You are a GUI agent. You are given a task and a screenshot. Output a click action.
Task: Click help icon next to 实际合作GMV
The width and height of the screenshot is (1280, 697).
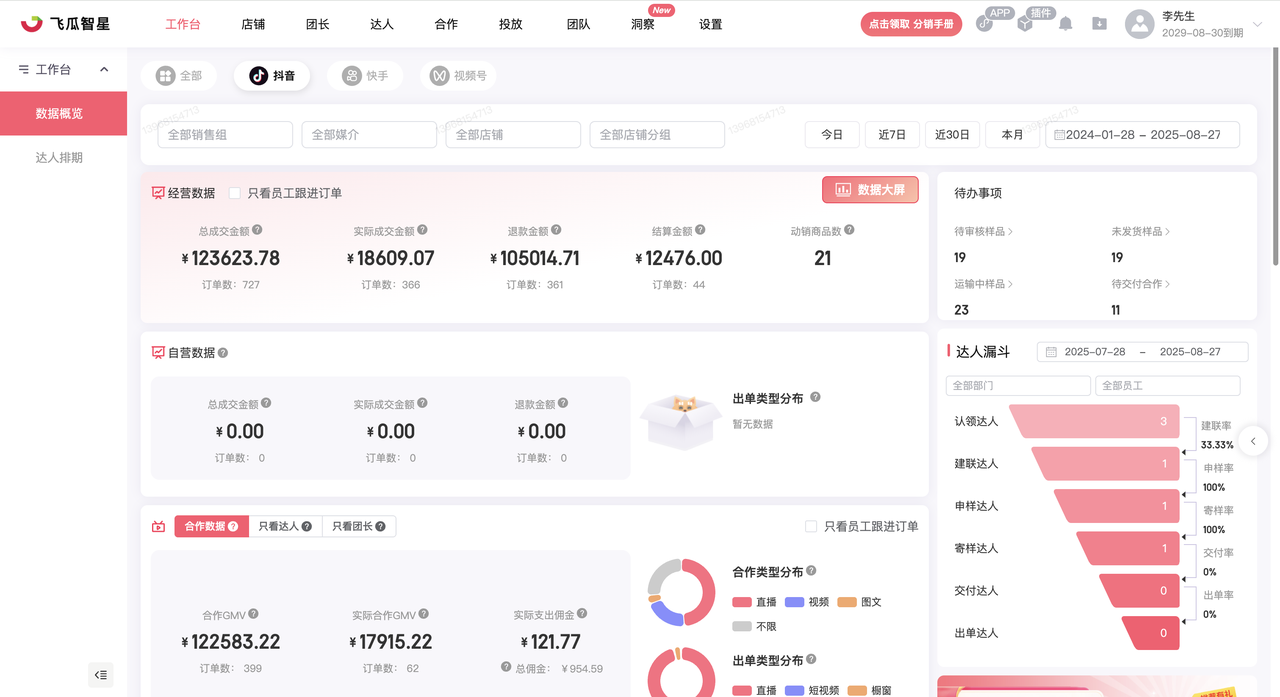tap(422, 614)
